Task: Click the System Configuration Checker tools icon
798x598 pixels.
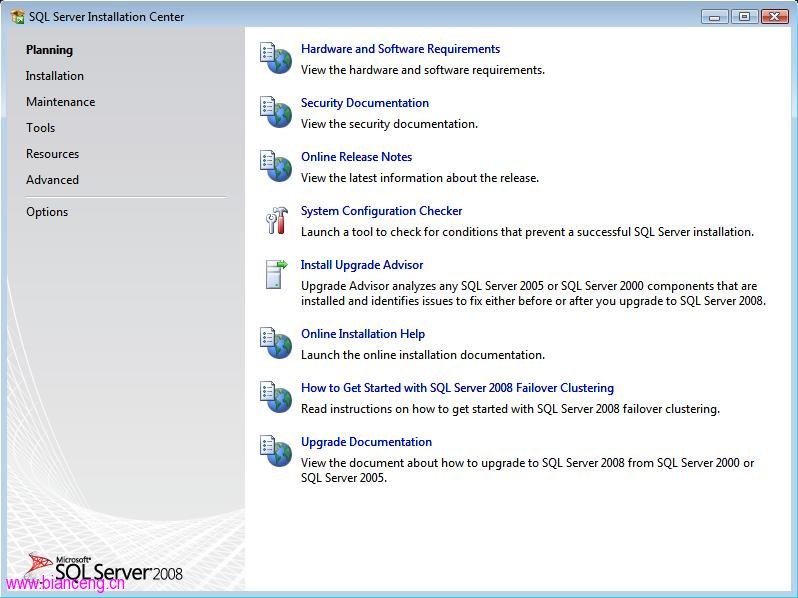Action: [x=277, y=220]
